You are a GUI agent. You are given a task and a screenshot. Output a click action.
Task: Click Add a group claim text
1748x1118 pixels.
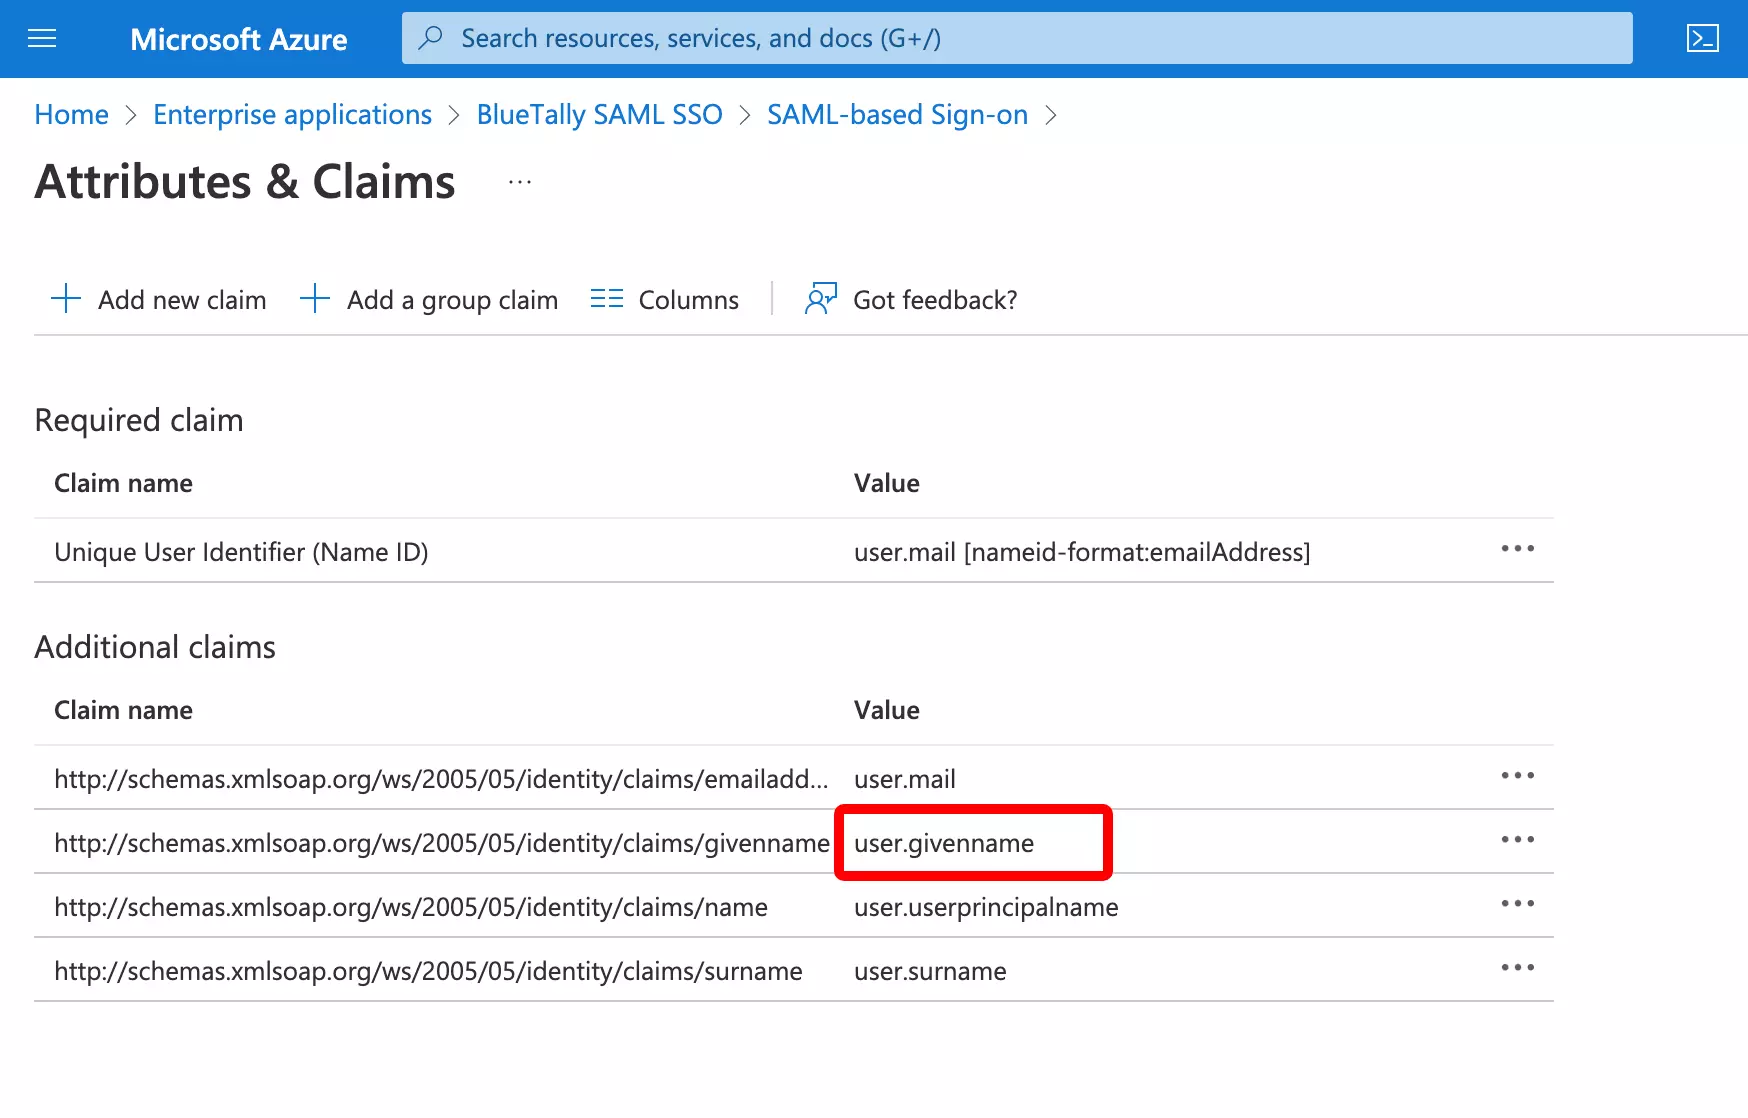click(452, 300)
